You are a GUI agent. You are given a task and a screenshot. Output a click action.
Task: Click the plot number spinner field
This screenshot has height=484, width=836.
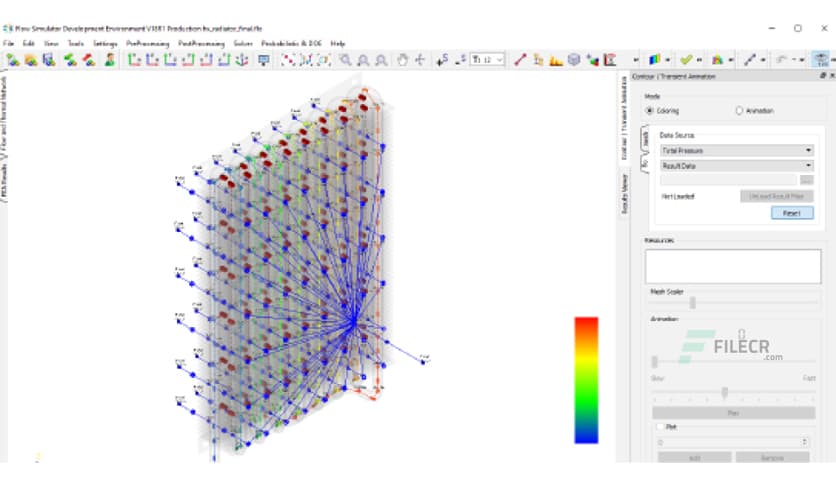(733, 442)
